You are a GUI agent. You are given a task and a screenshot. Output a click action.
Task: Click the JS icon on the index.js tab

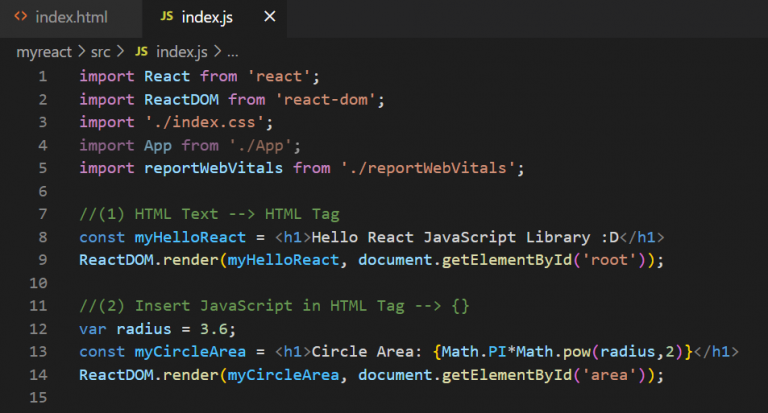166,18
